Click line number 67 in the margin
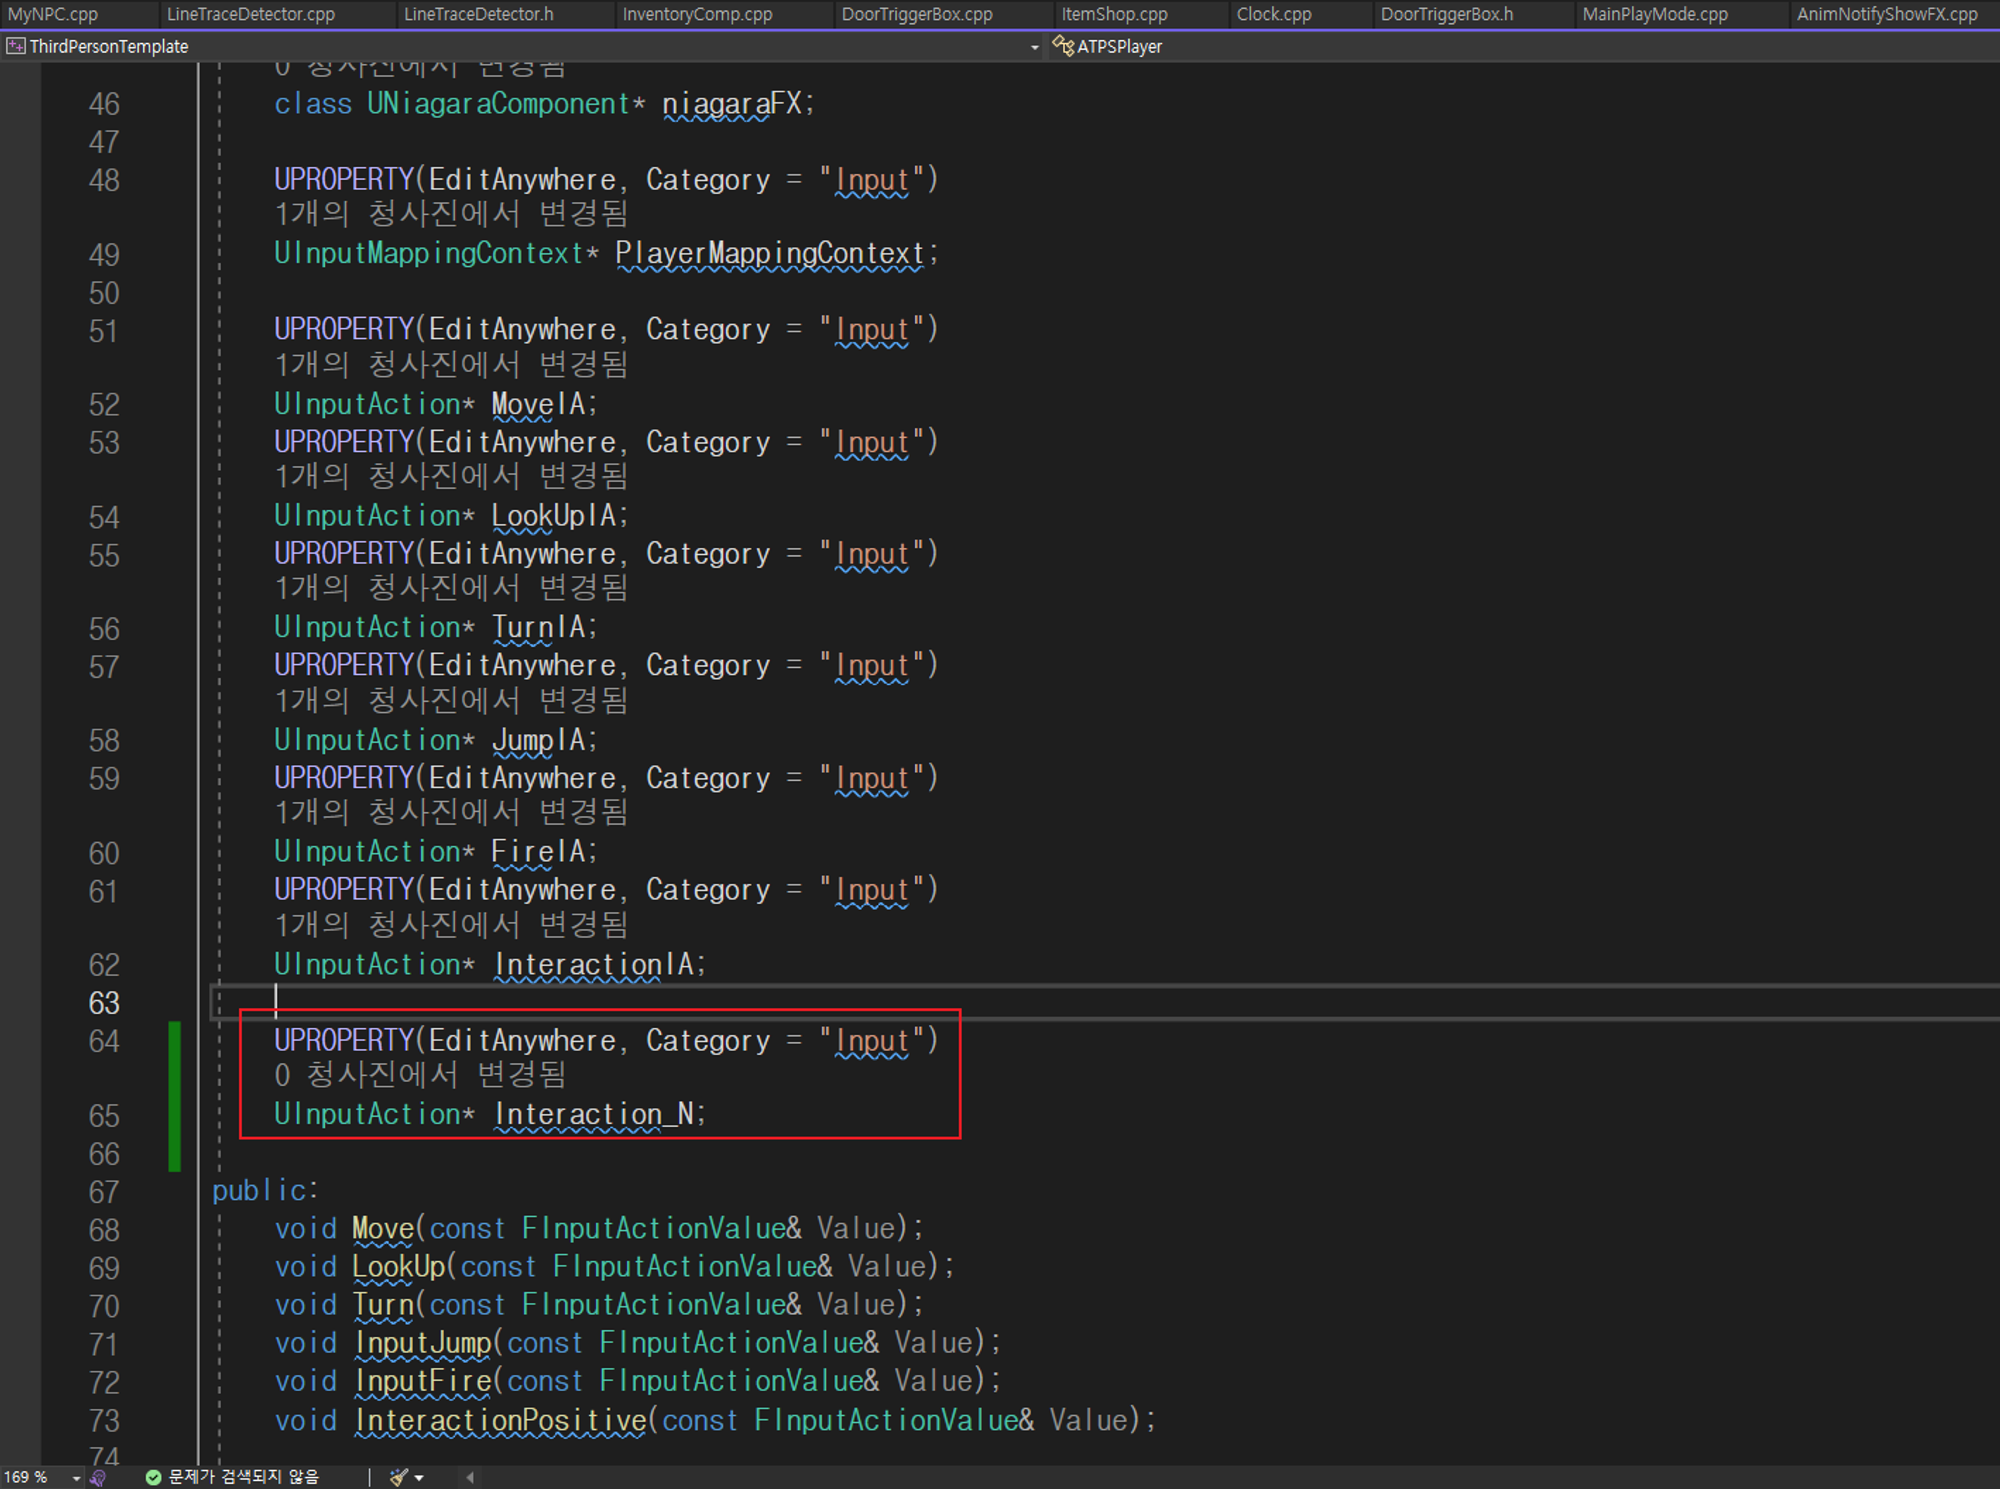Viewport: 2000px width, 1489px height. coord(104,1191)
